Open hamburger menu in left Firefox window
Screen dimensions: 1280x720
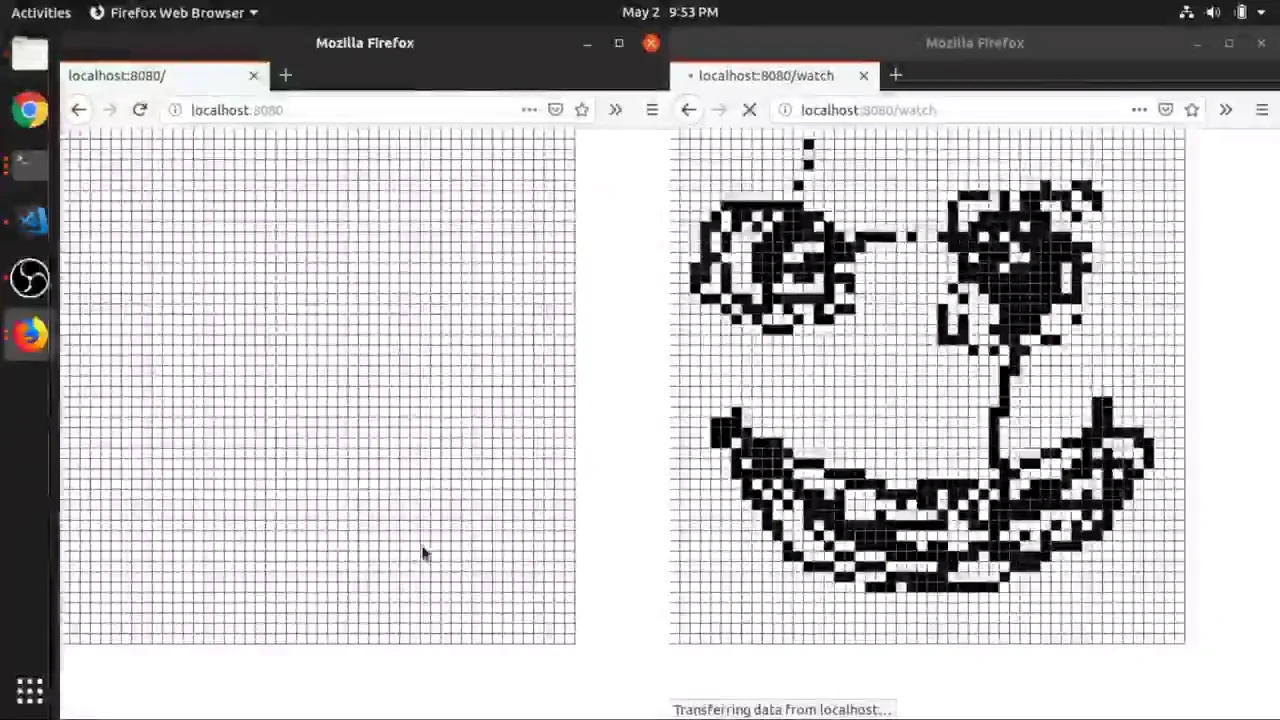pos(652,110)
